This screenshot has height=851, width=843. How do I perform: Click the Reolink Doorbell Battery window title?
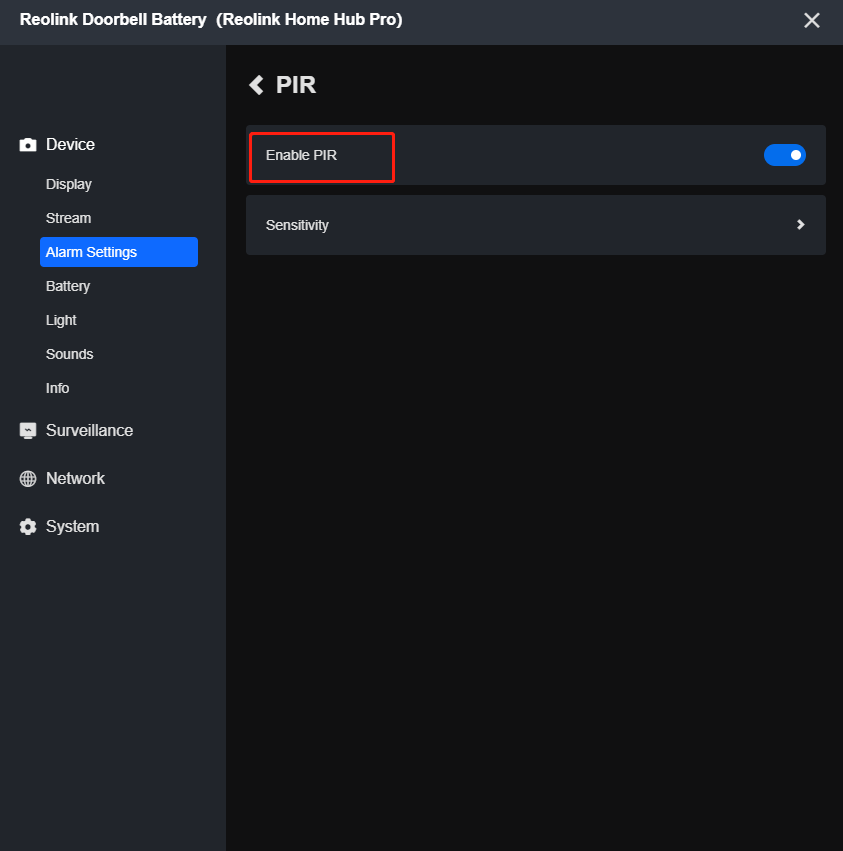(x=211, y=20)
